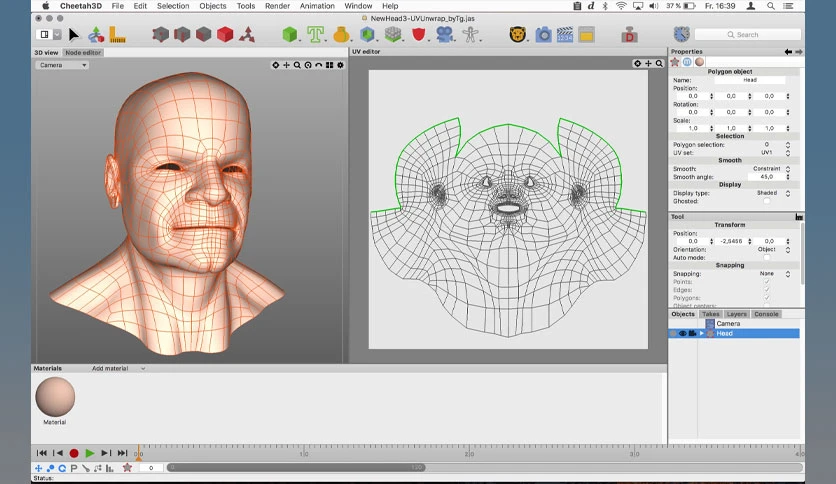Toggle the Polygons snapping checkbox
The width and height of the screenshot is (836, 484).
click(x=767, y=298)
